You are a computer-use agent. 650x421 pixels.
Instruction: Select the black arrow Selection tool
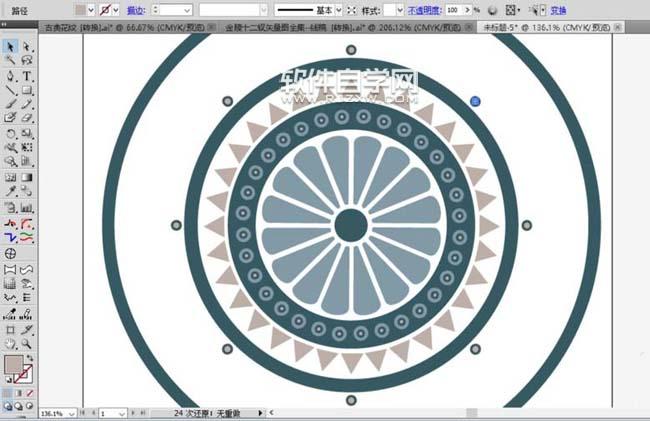coord(10,46)
